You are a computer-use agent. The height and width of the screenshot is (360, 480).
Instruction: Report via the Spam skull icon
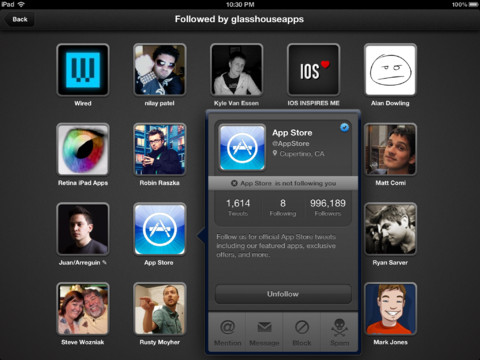click(339, 327)
